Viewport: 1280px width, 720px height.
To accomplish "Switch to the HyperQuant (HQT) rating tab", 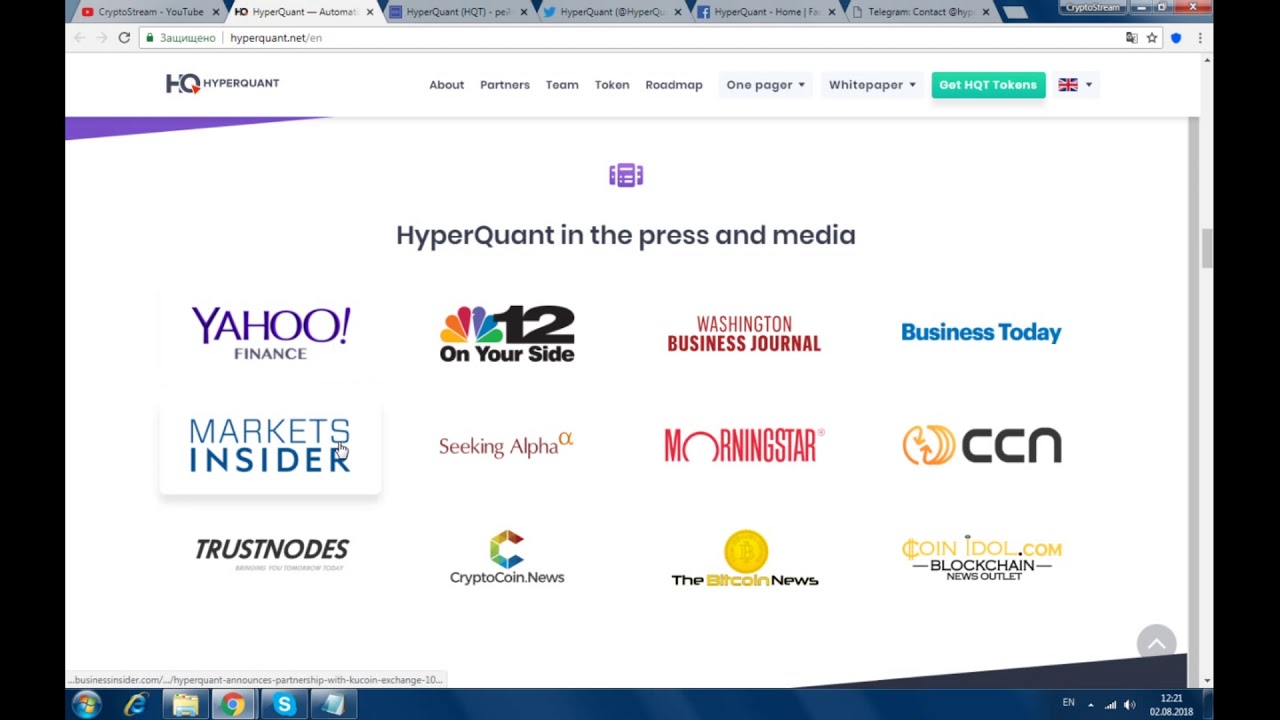I will point(458,12).
